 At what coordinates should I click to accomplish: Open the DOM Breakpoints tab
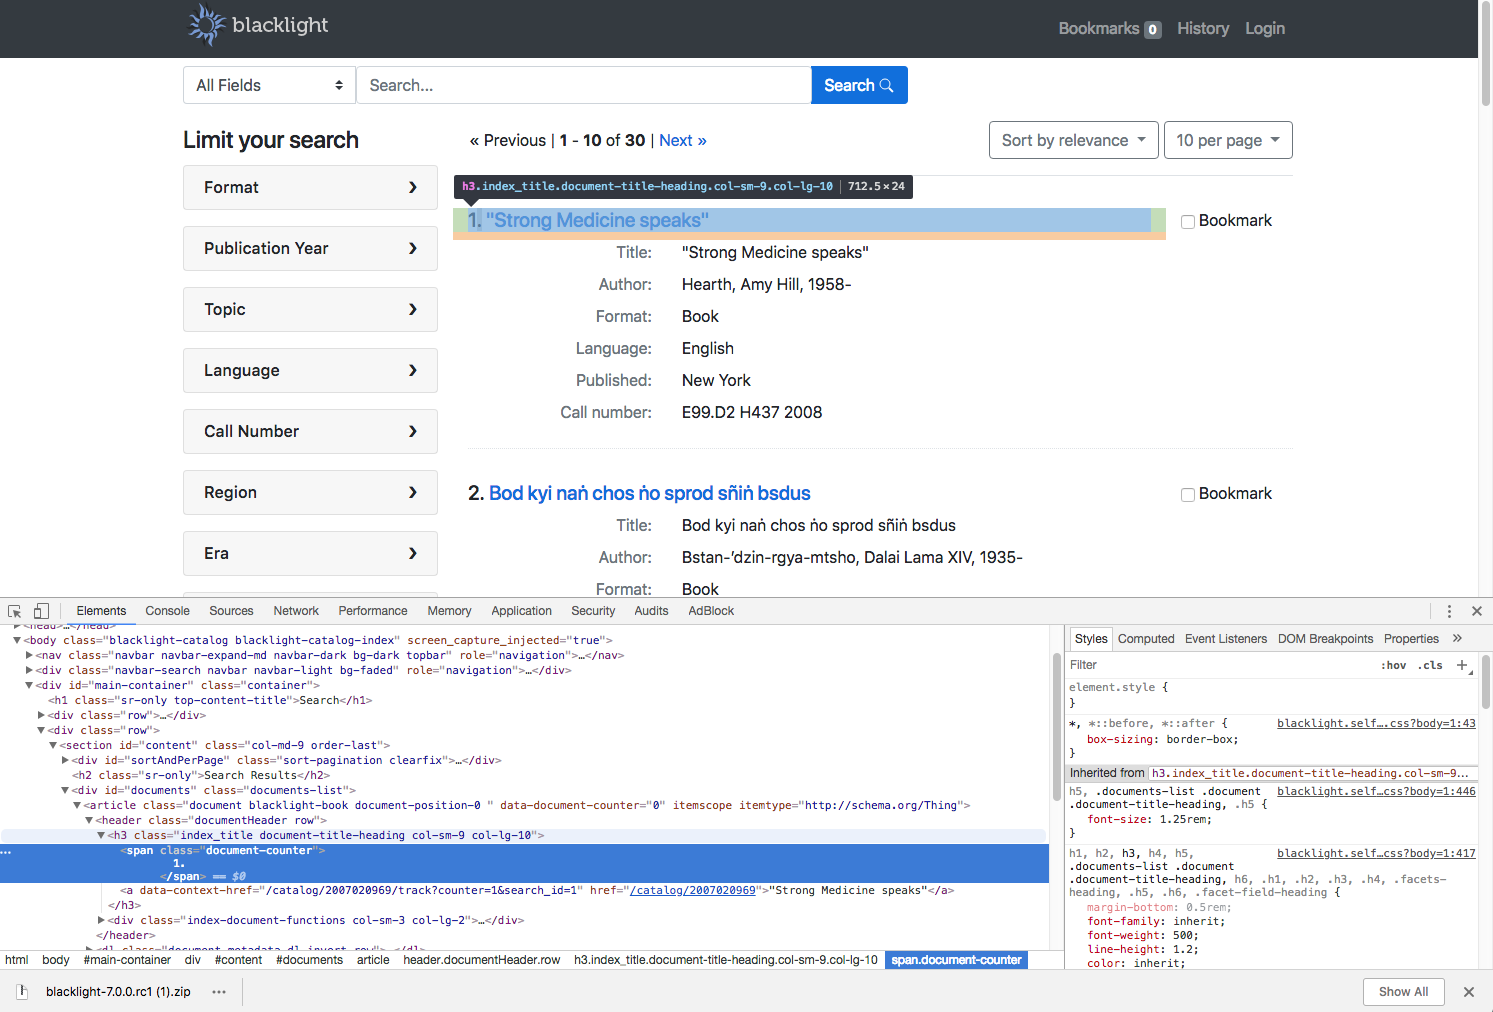tap(1325, 639)
